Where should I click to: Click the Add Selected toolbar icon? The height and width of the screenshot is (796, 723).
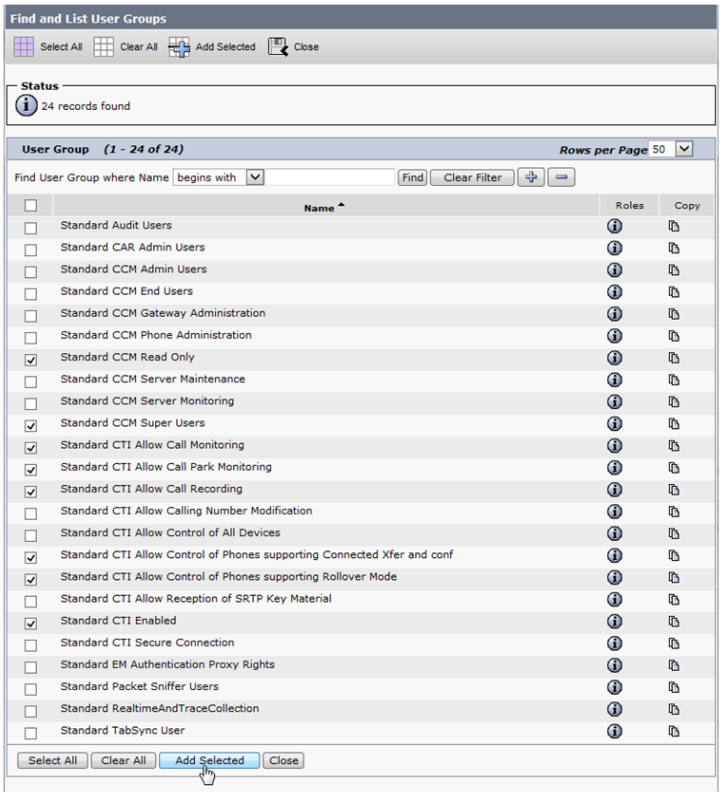point(179,47)
